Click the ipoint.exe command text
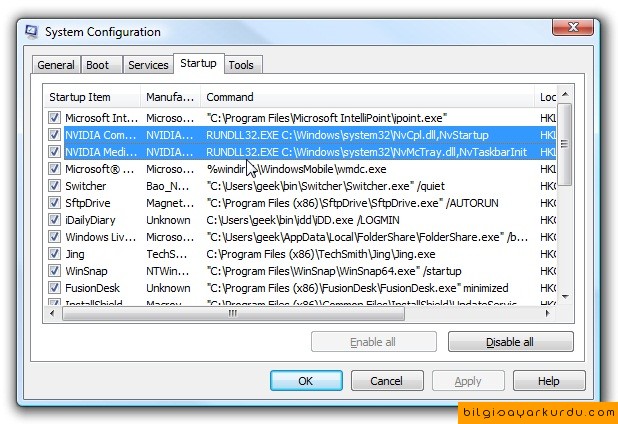 tap(327, 118)
